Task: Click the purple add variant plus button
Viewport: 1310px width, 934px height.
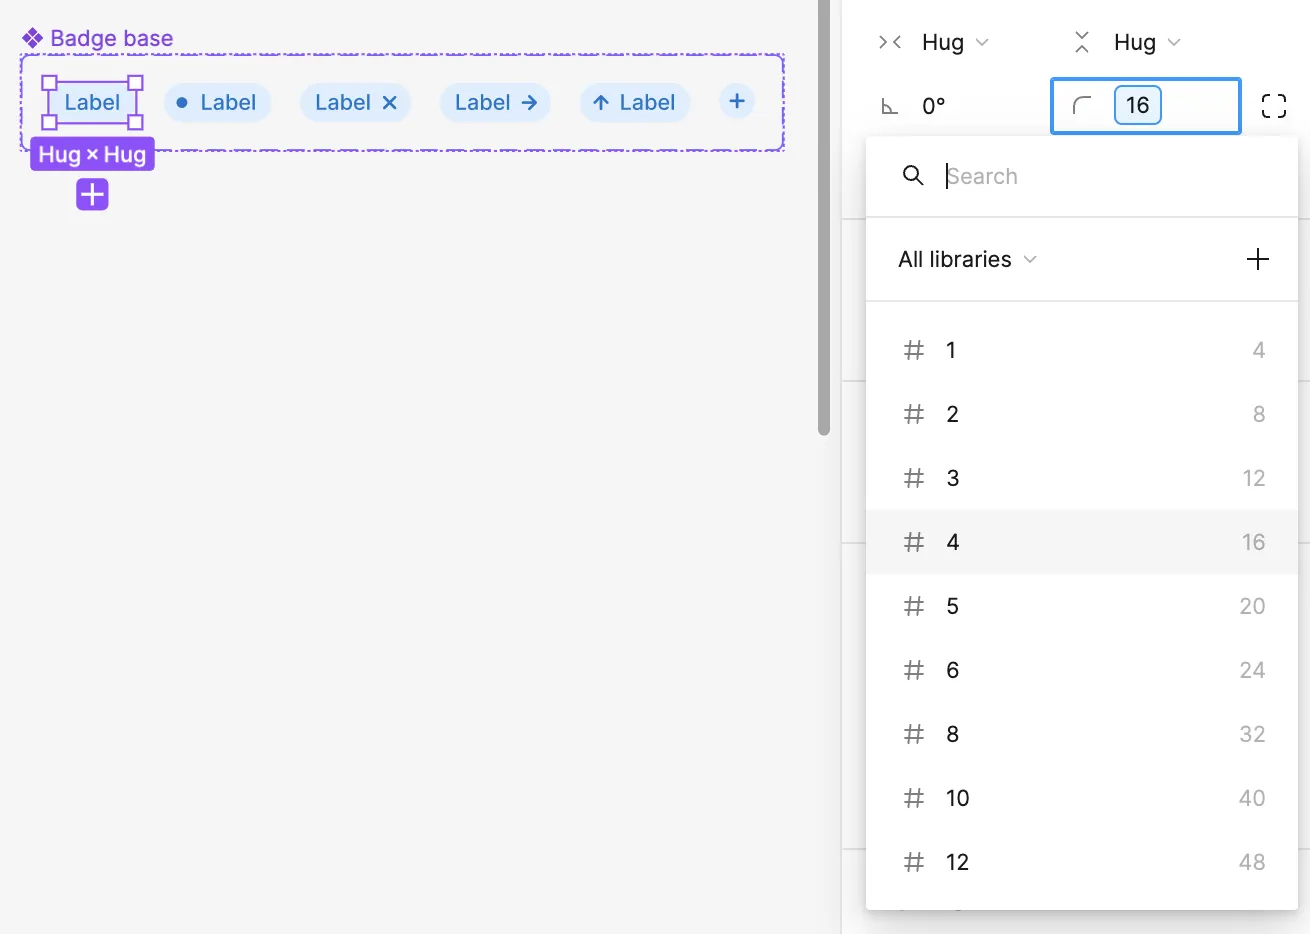Action: tap(92, 194)
